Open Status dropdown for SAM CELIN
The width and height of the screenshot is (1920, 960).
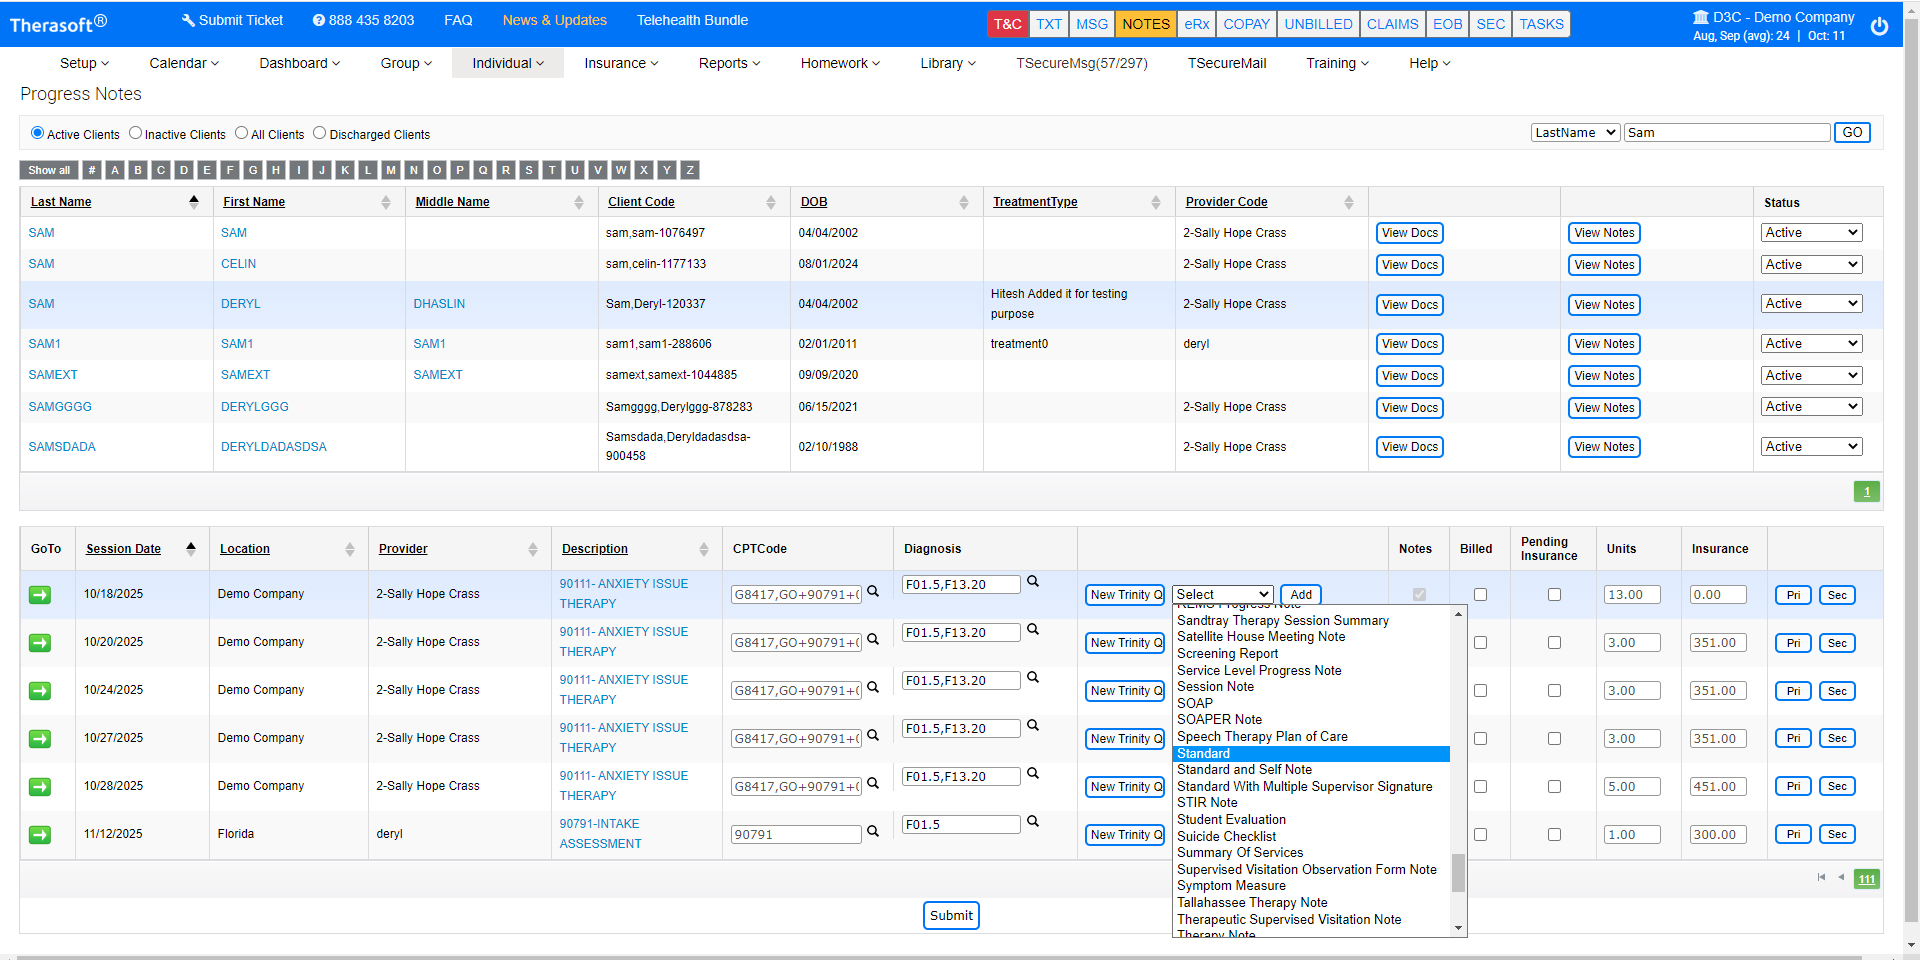pyautogui.click(x=1811, y=265)
